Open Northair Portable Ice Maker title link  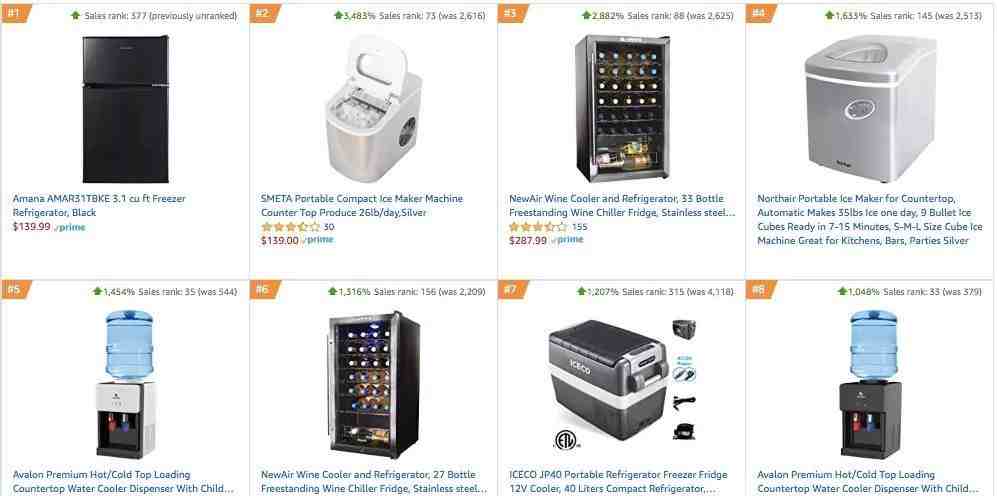pos(870,219)
